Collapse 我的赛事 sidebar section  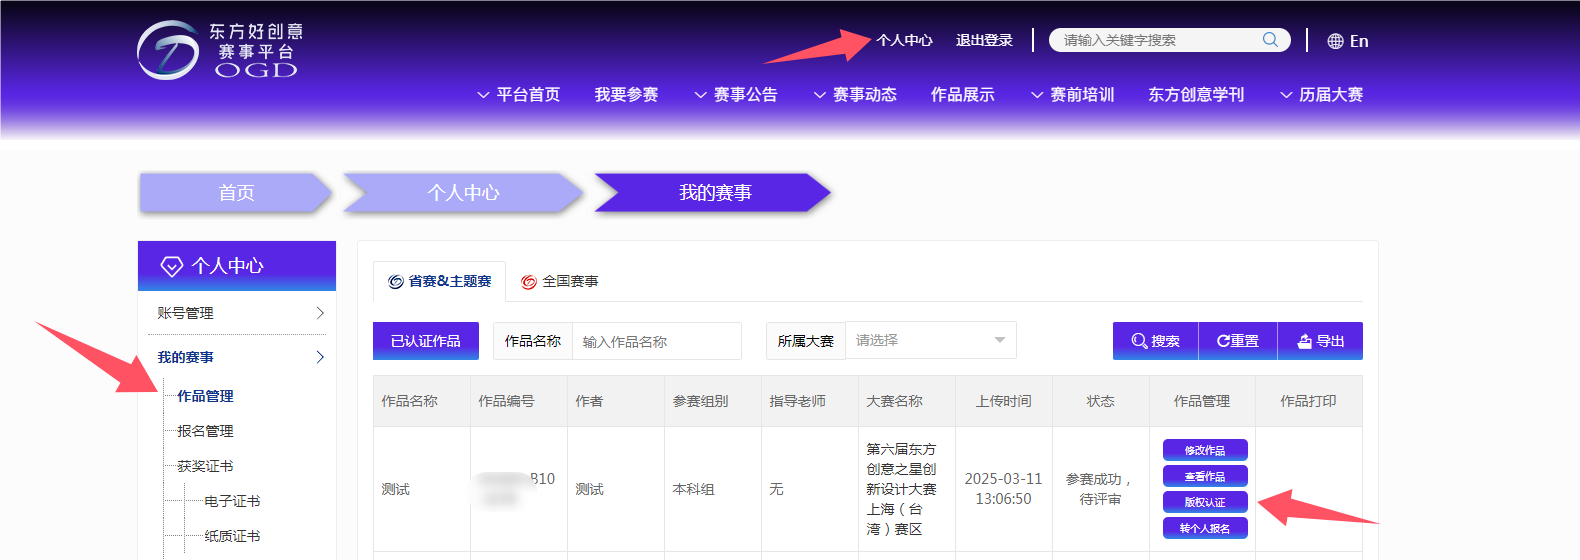pyautogui.click(x=240, y=357)
